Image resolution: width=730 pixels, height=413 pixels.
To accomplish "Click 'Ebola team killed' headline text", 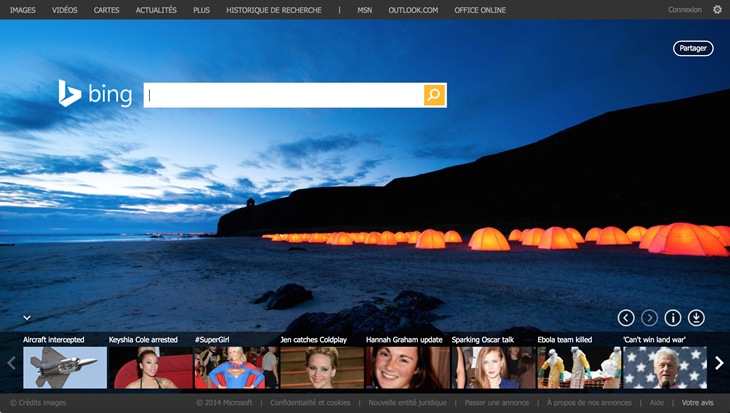I will pos(565,340).
